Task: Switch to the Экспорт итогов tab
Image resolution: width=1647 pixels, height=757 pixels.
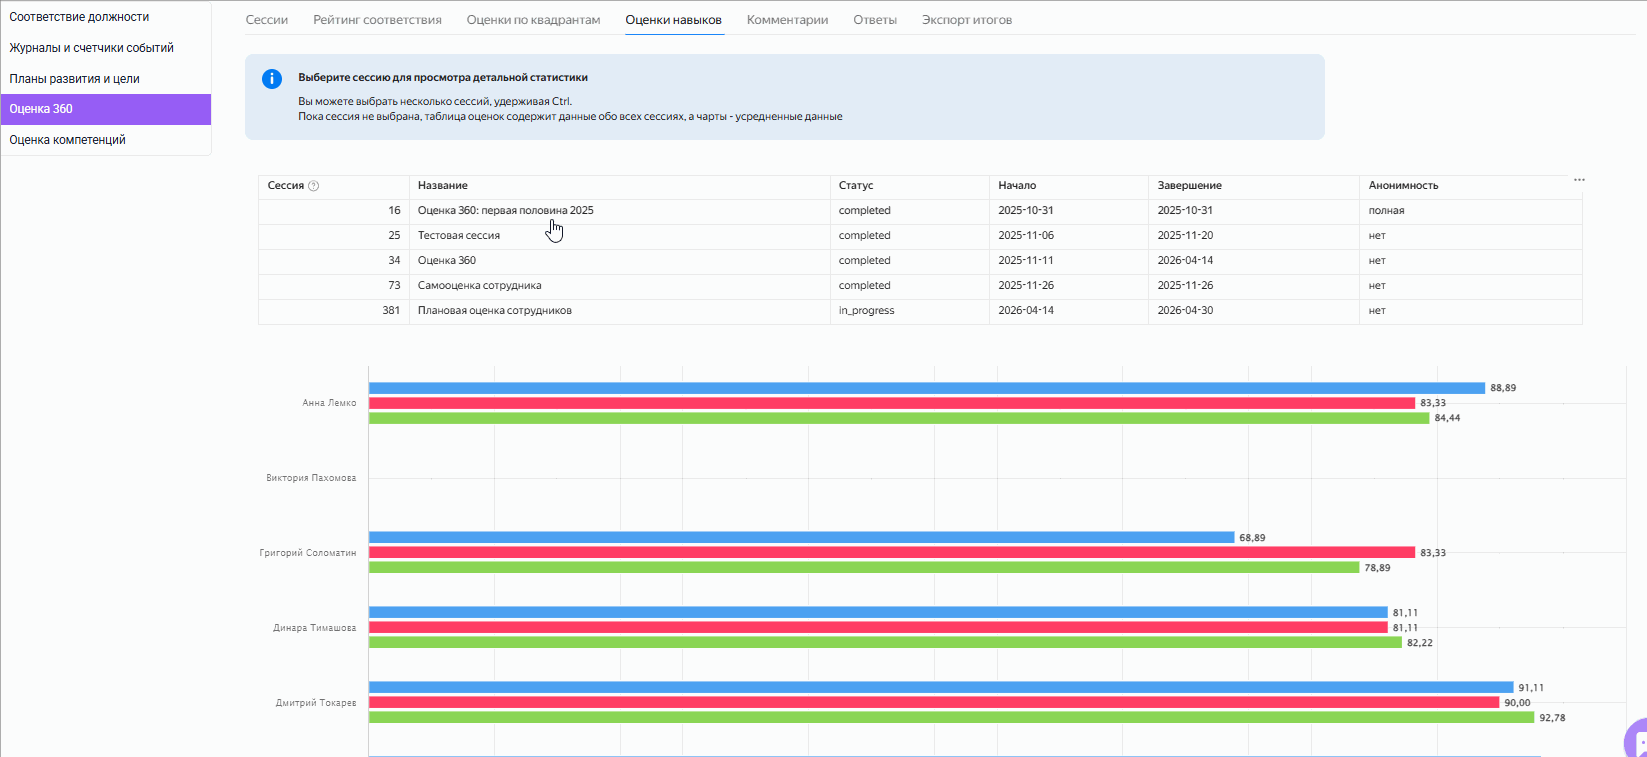Action: point(966,20)
